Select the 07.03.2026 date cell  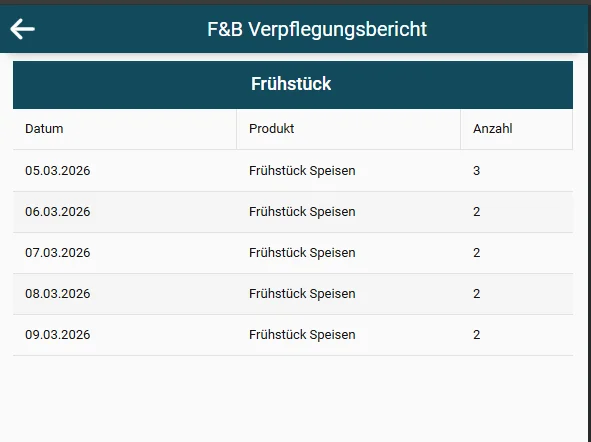(x=58, y=252)
